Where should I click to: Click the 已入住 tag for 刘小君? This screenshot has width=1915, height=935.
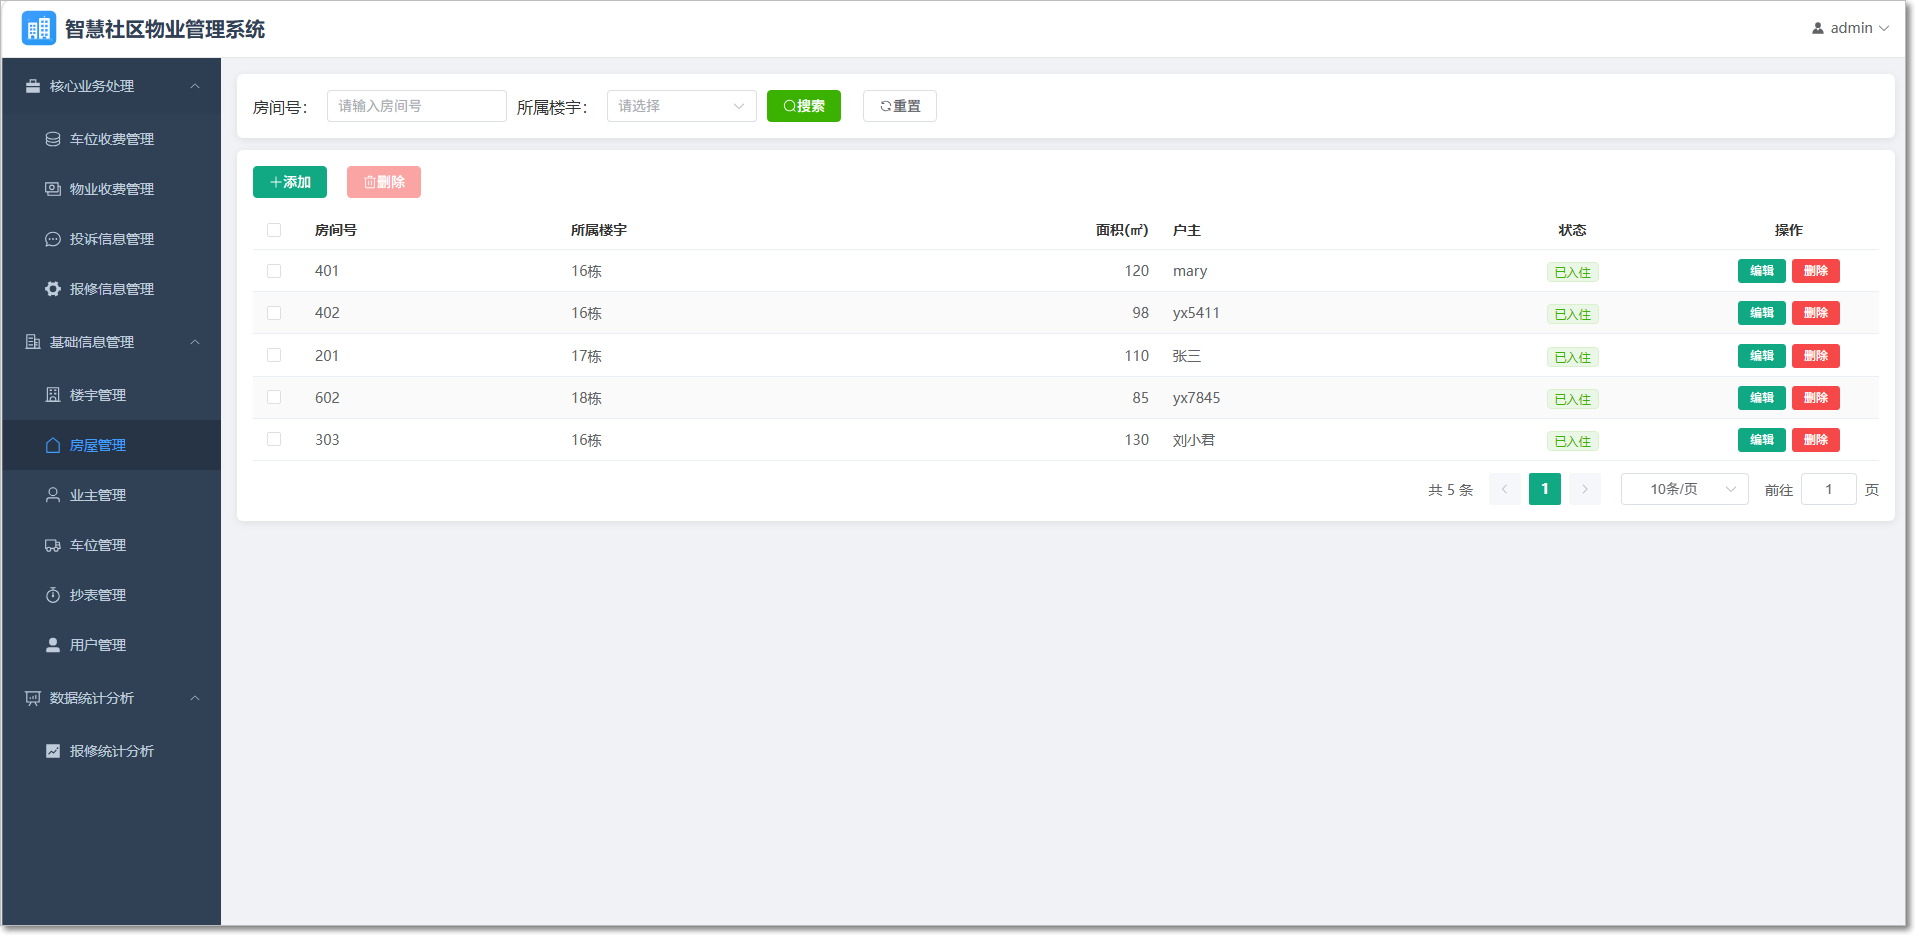point(1573,441)
